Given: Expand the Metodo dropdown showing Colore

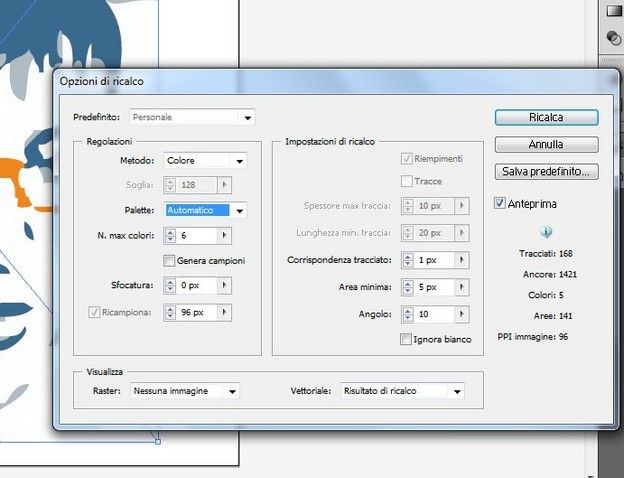Looking at the screenshot, I should coord(239,161).
